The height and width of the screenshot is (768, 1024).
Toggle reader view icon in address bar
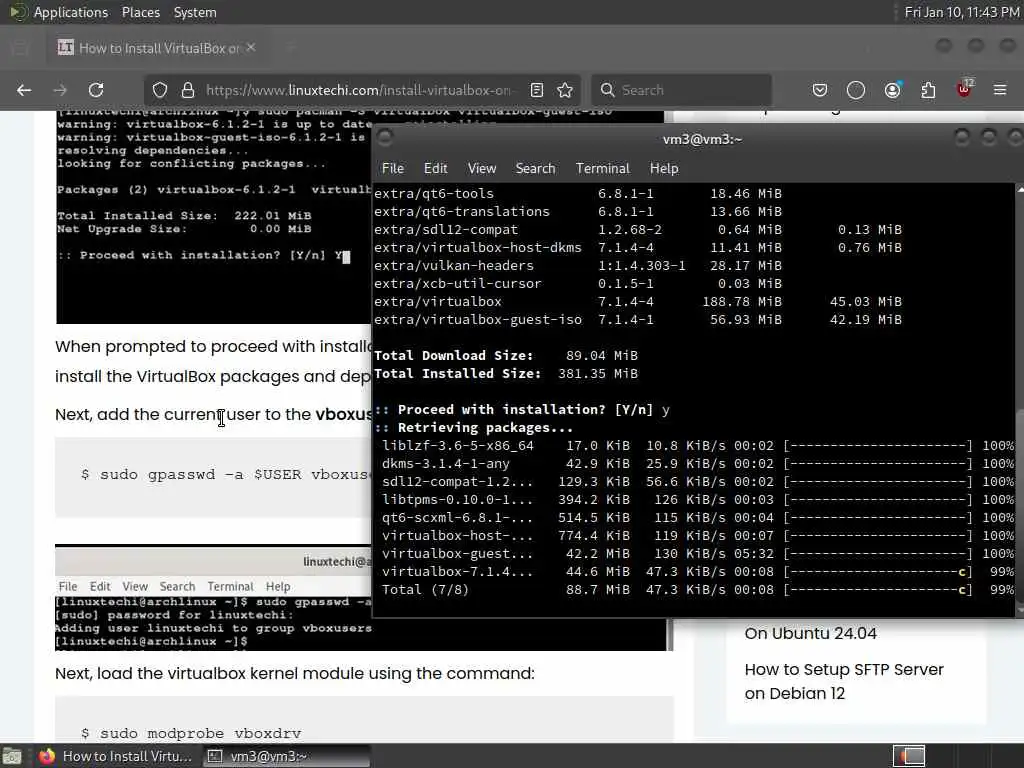click(537, 90)
